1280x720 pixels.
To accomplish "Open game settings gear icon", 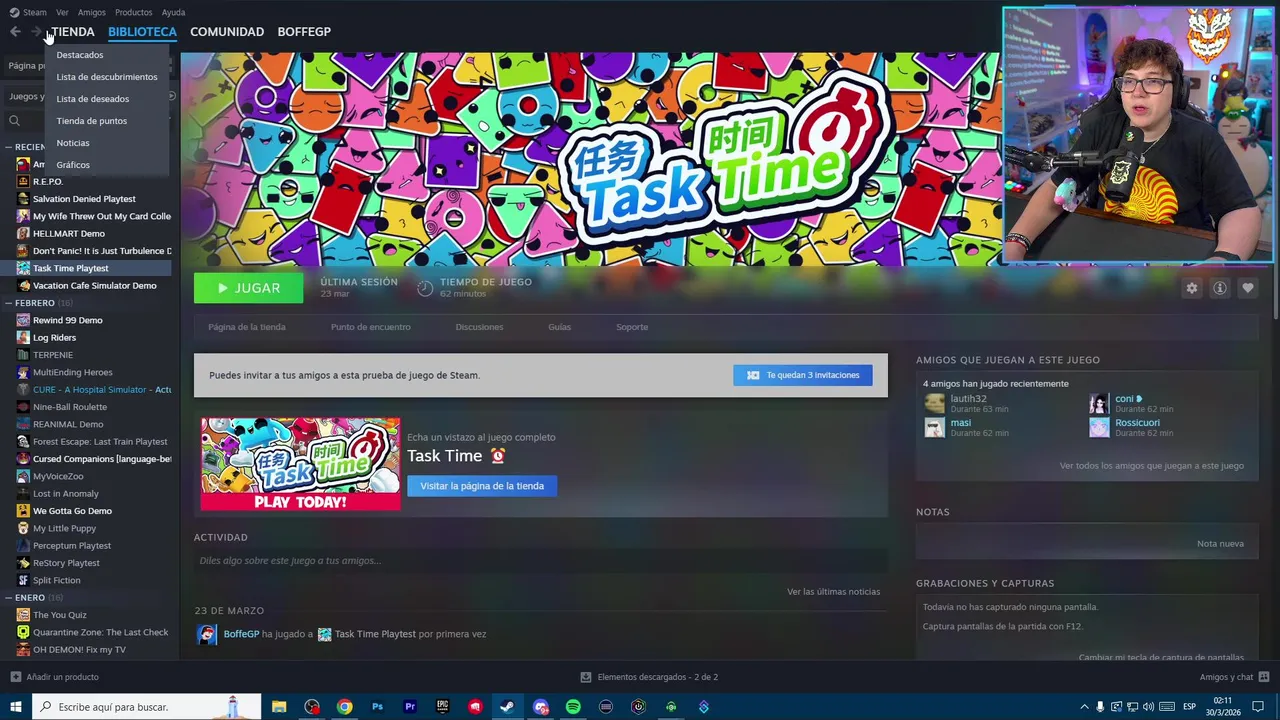I will pyautogui.click(x=1191, y=288).
